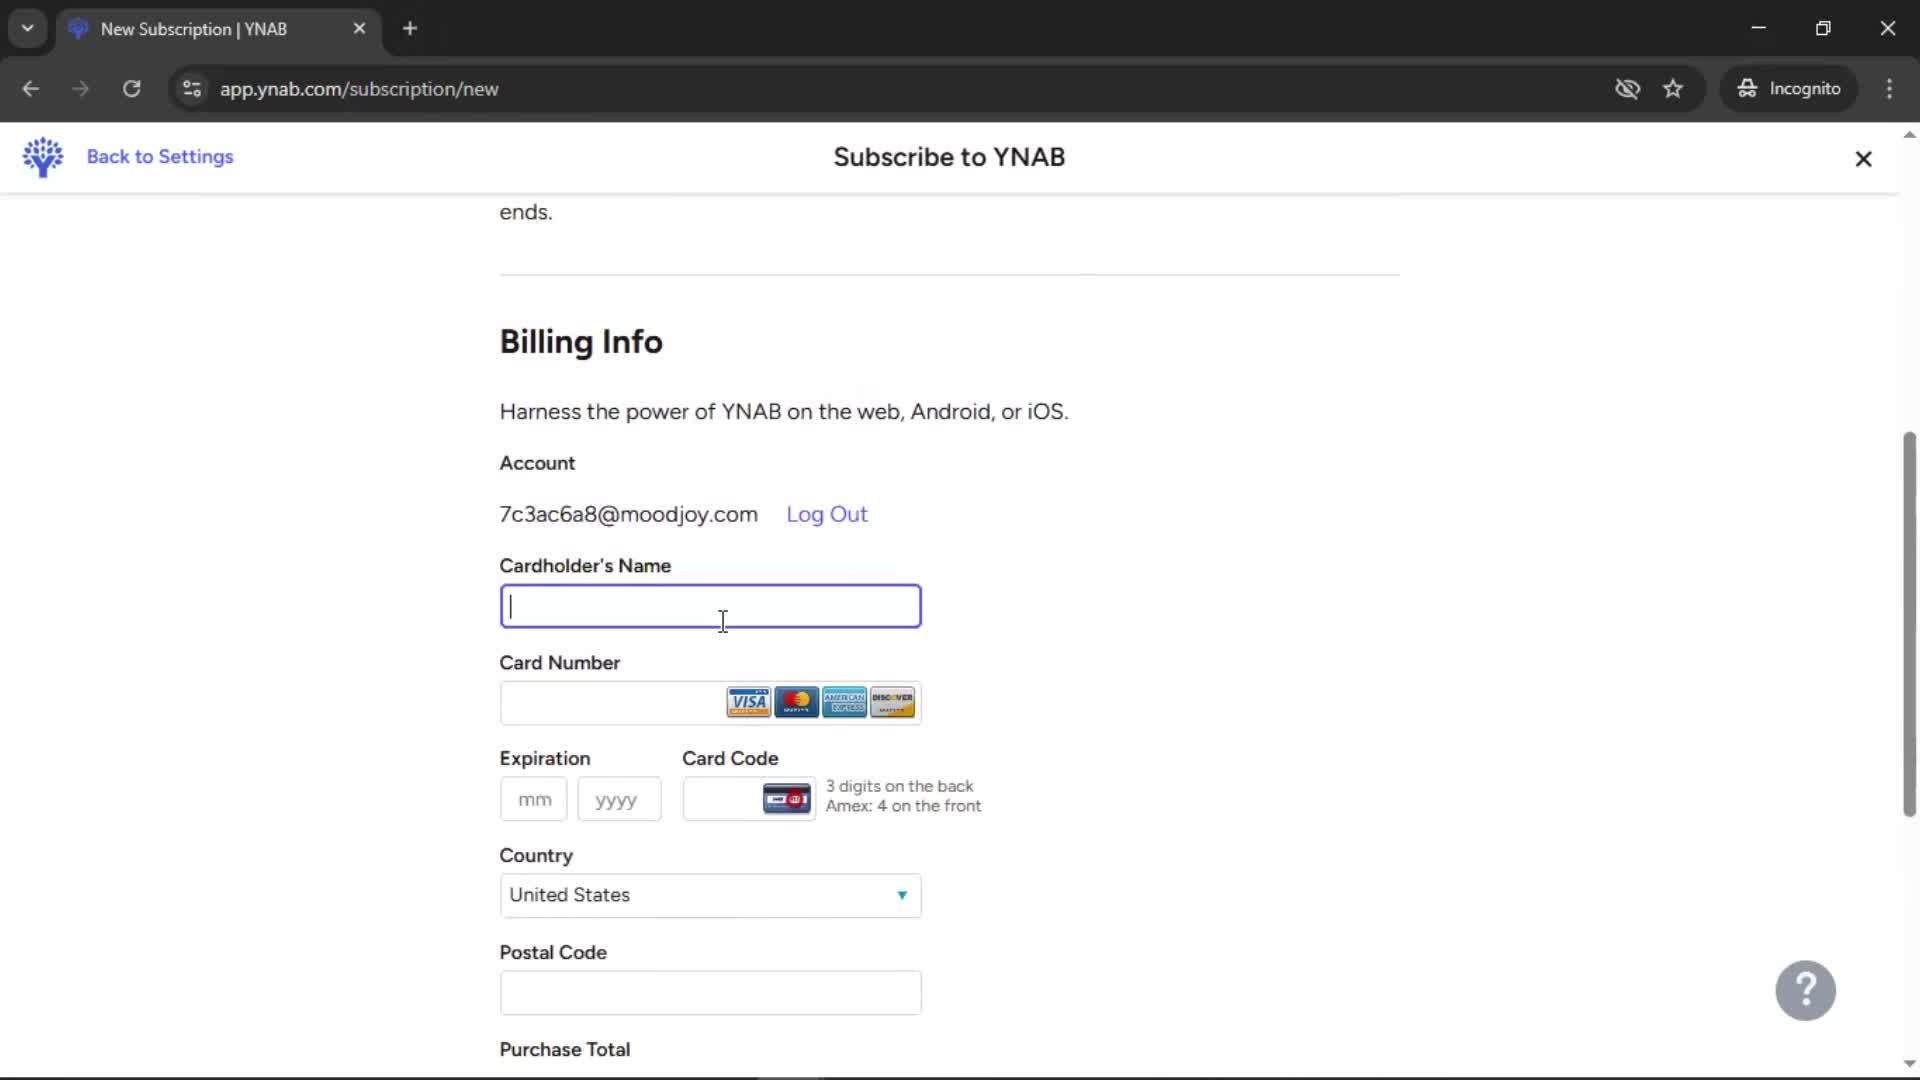Click the Discover card logo

tap(892, 702)
